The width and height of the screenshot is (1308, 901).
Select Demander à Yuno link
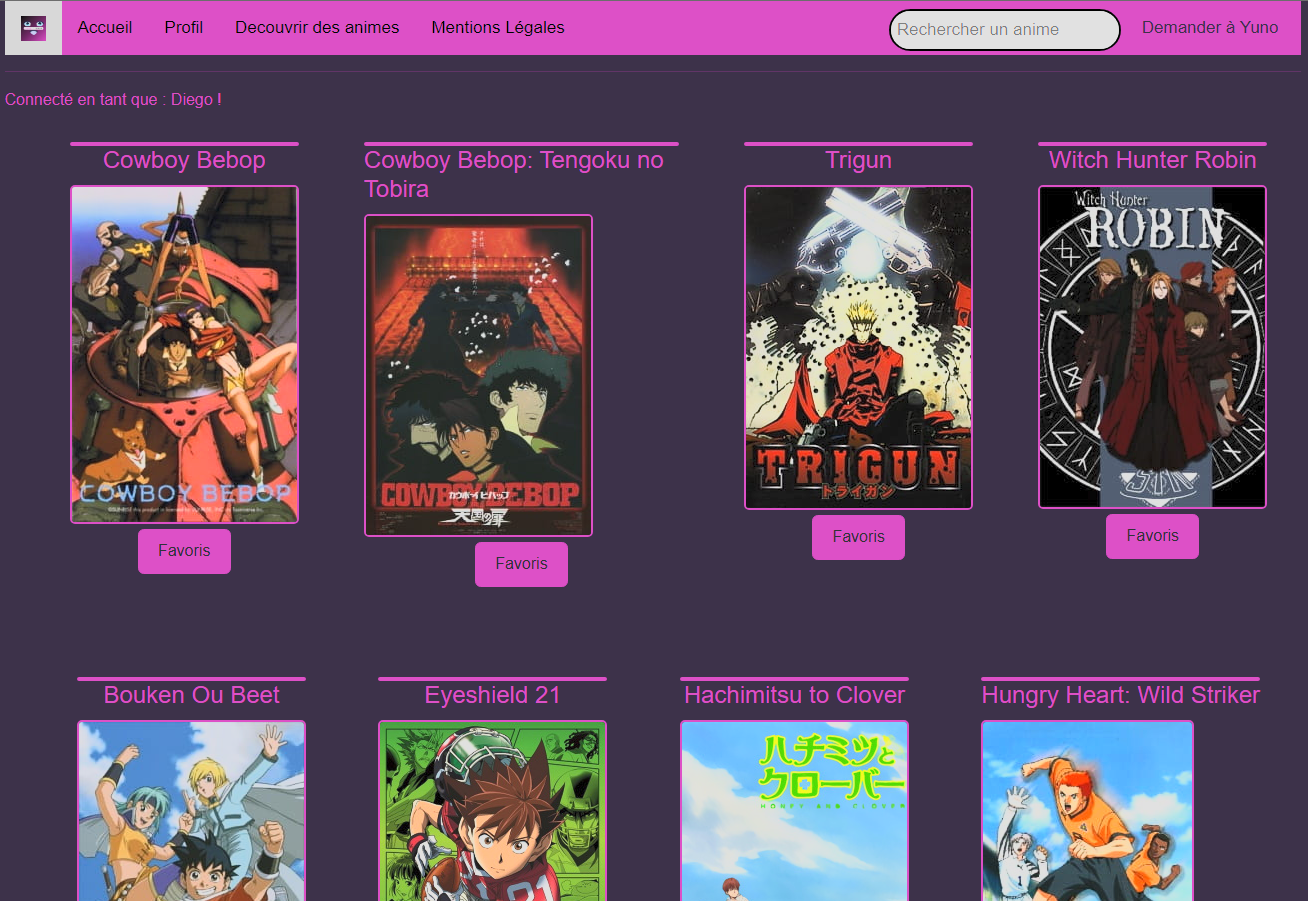(1210, 28)
